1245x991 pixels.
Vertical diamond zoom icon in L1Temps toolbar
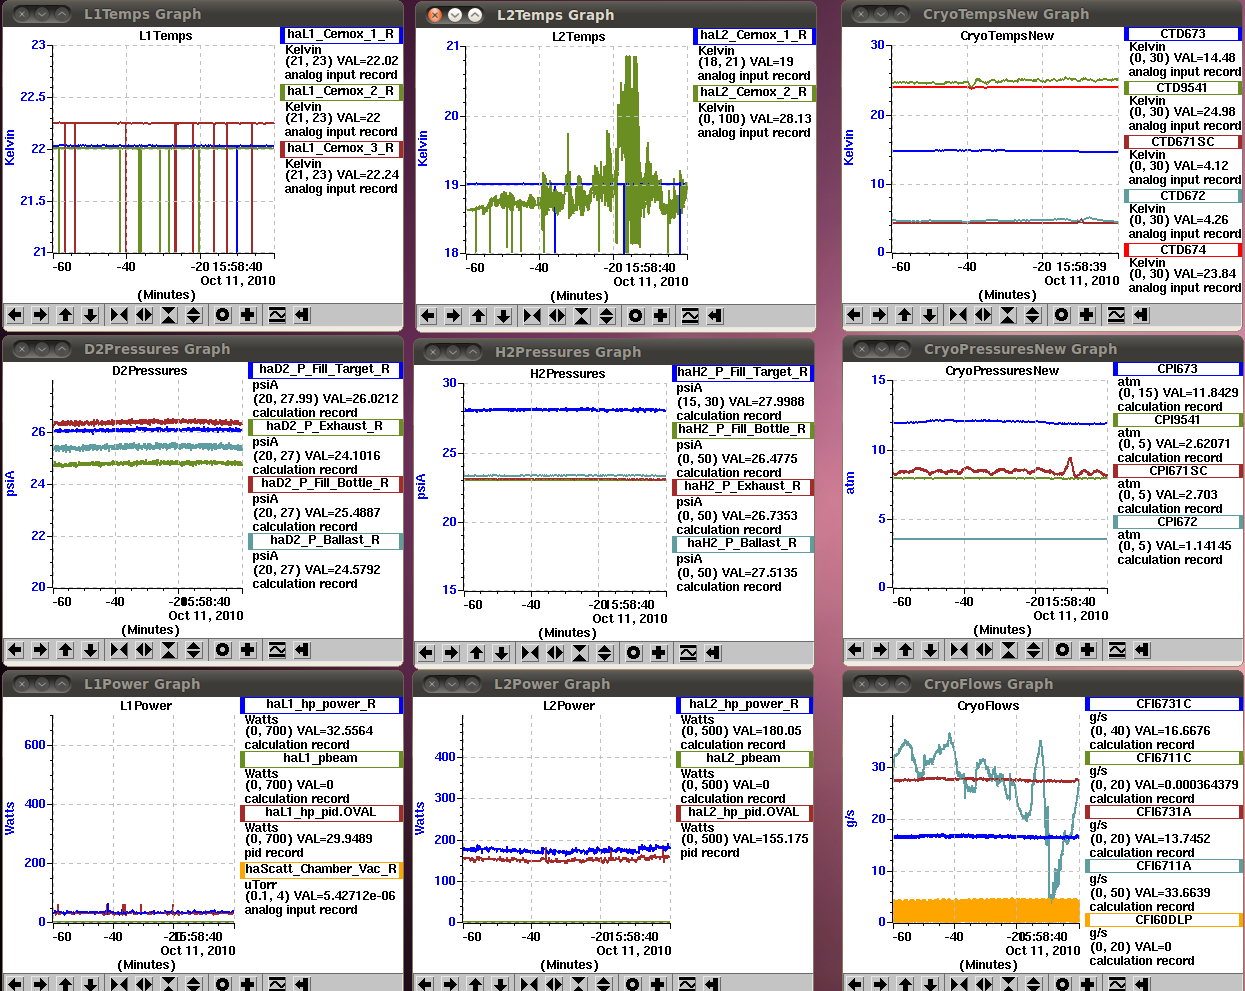pyautogui.click(x=194, y=315)
